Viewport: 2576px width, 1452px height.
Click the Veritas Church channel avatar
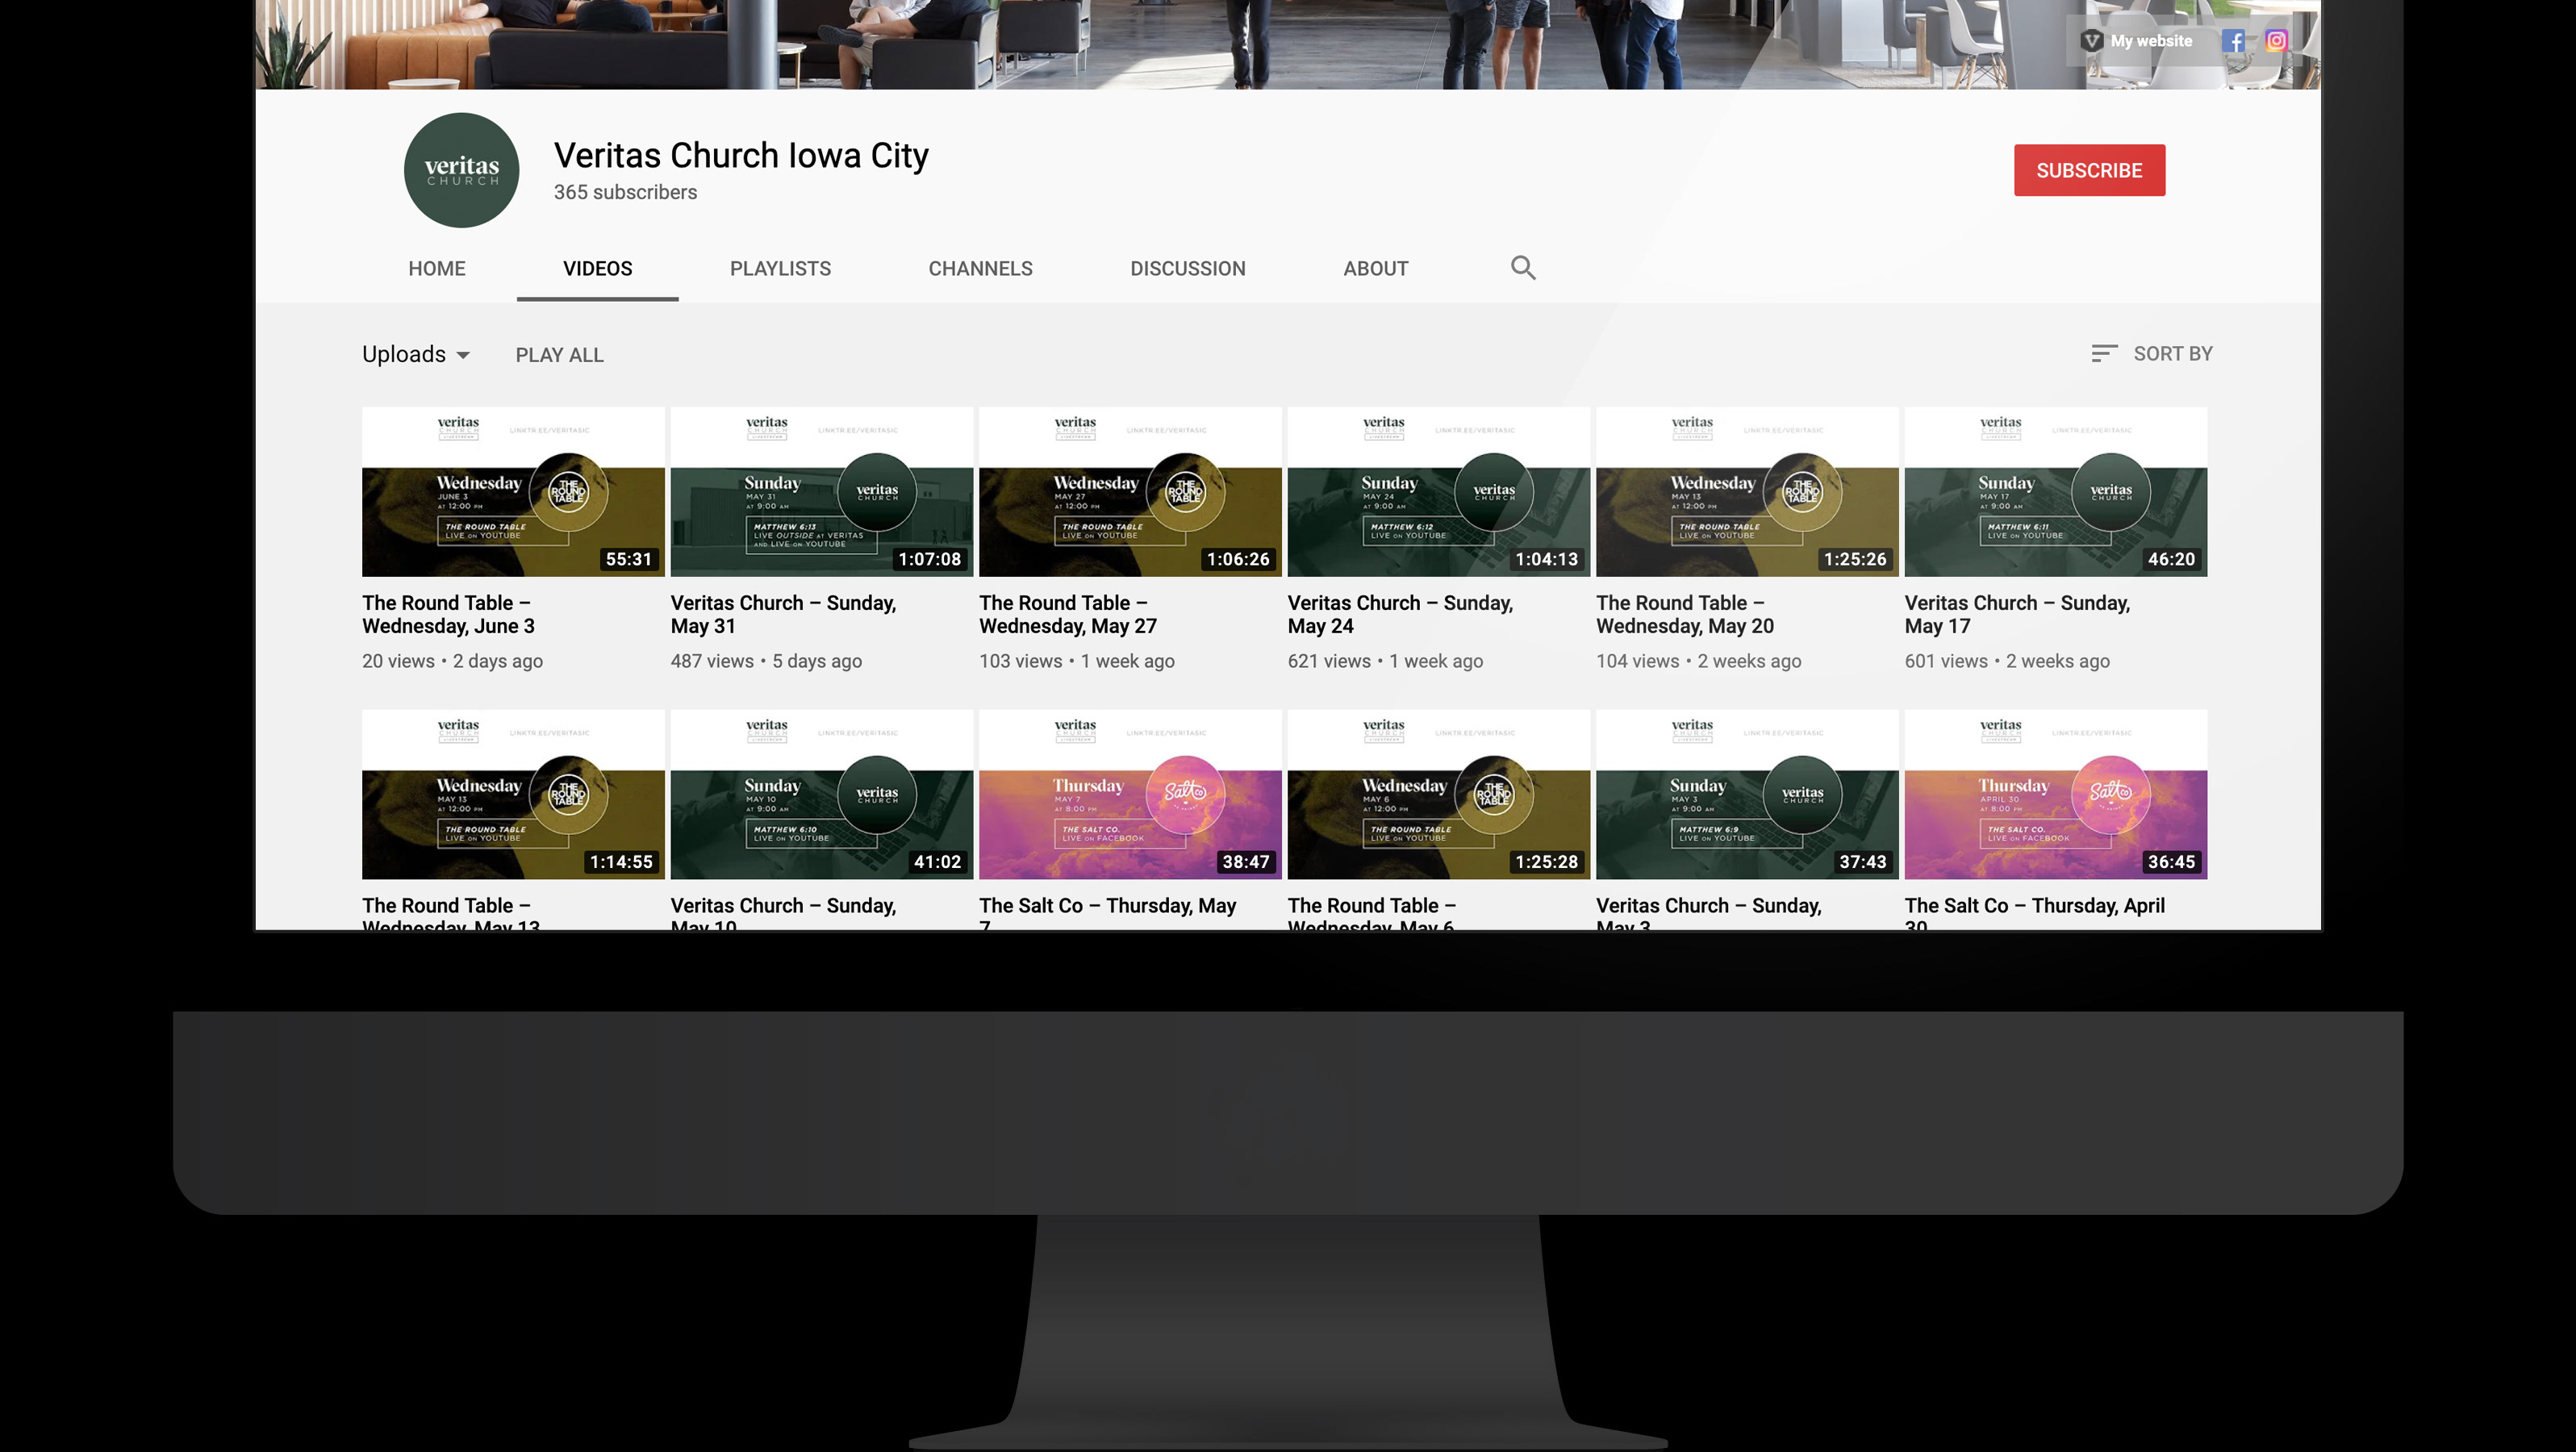pos(461,170)
